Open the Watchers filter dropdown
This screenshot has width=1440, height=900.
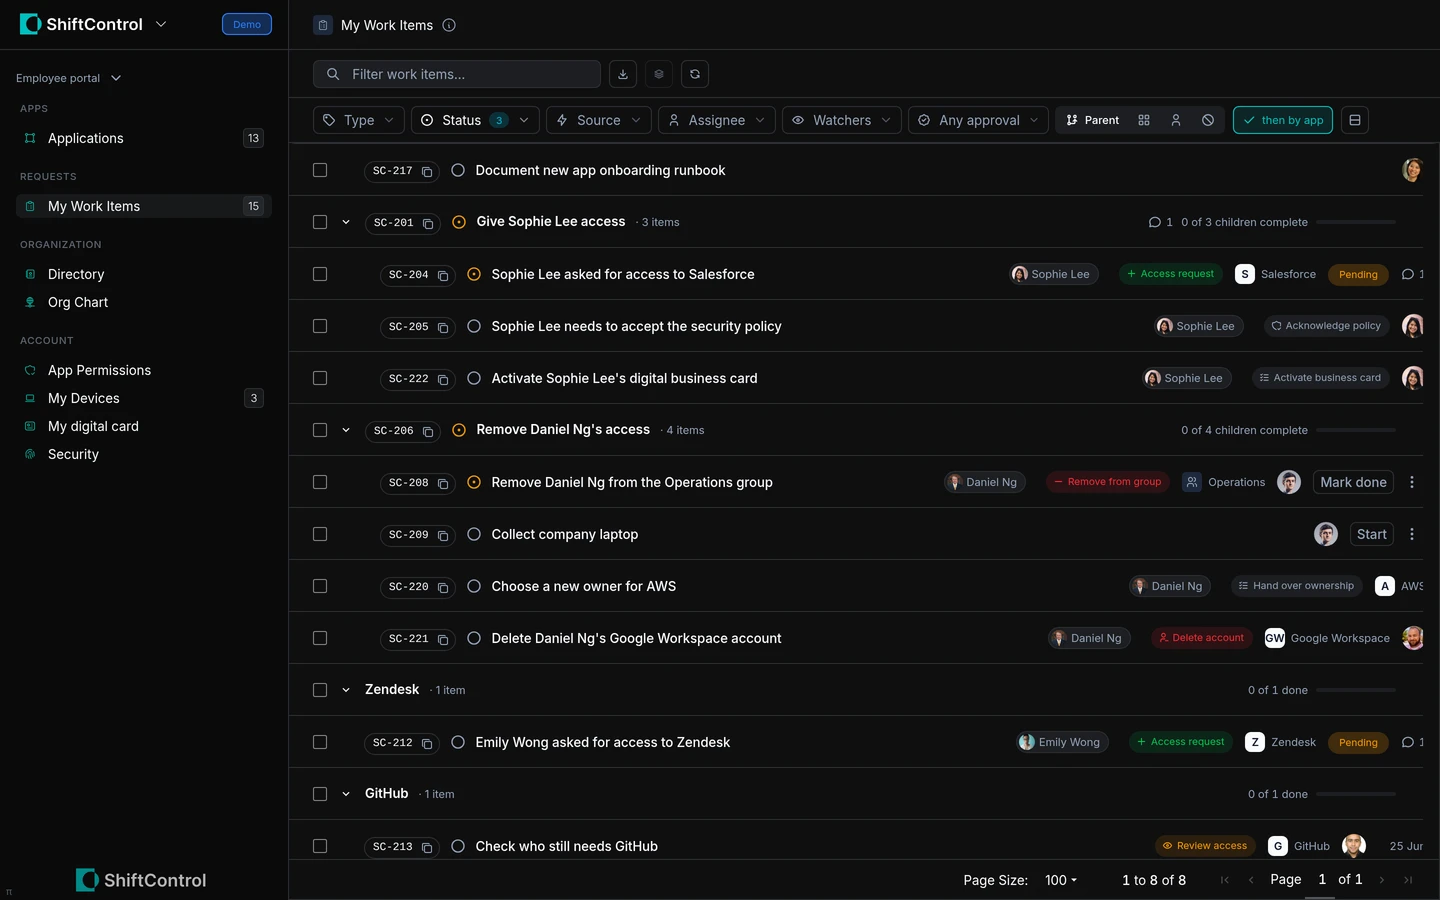coord(842,120)
